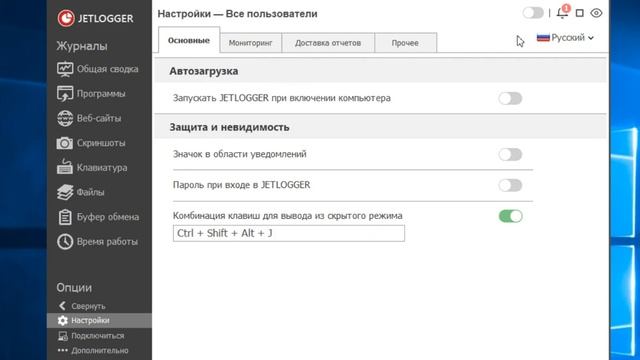Switch to the Мониторинг tab
The height and width of the screenshot is (360, 640).
pyautogui.click(x=250, y=43)
